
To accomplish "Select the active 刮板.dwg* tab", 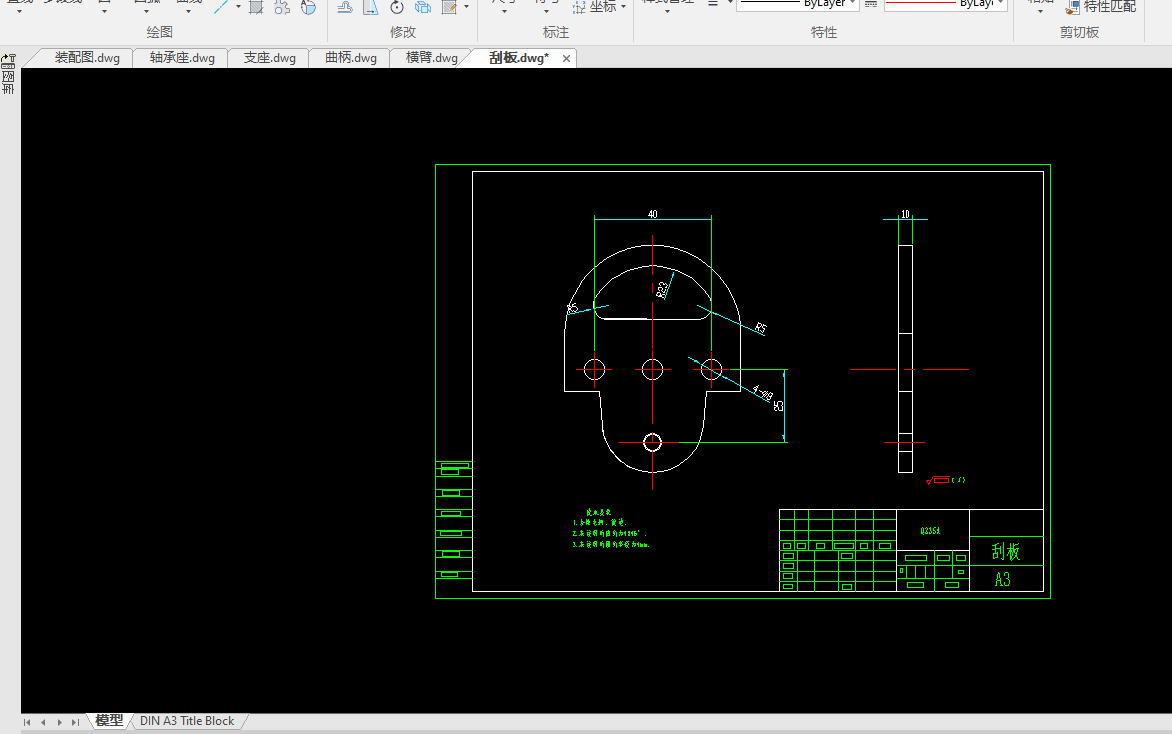I will pos(518,58).
